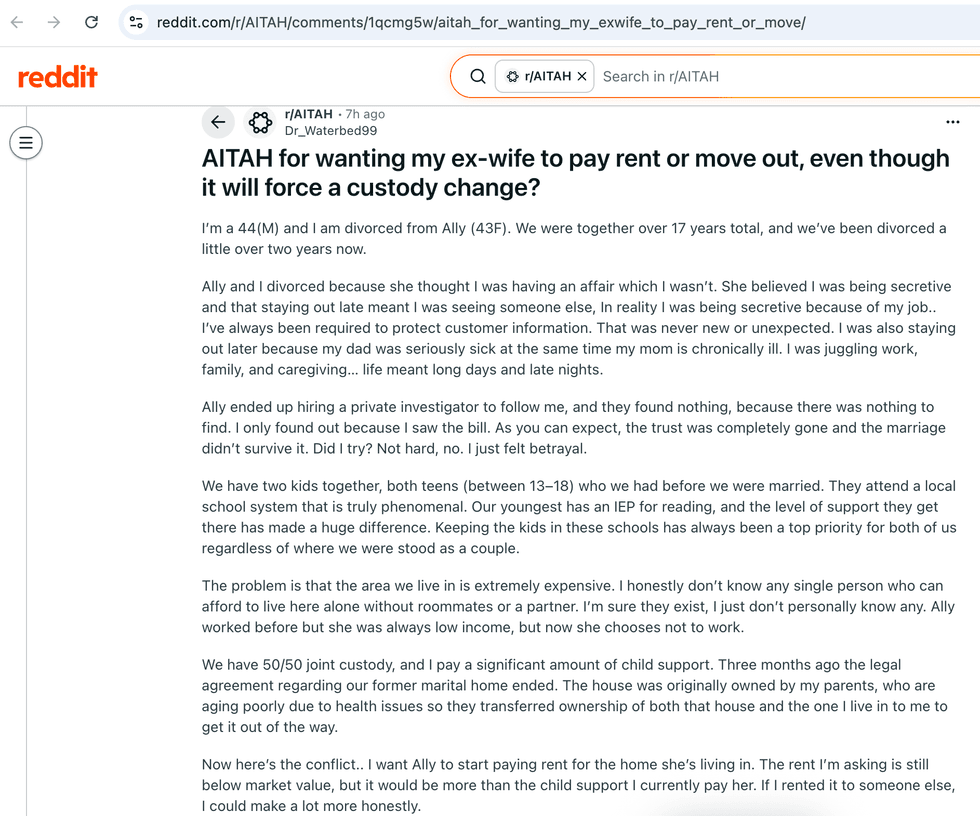
Task: Open post options three-dots menu
Action: pos(952,122)
